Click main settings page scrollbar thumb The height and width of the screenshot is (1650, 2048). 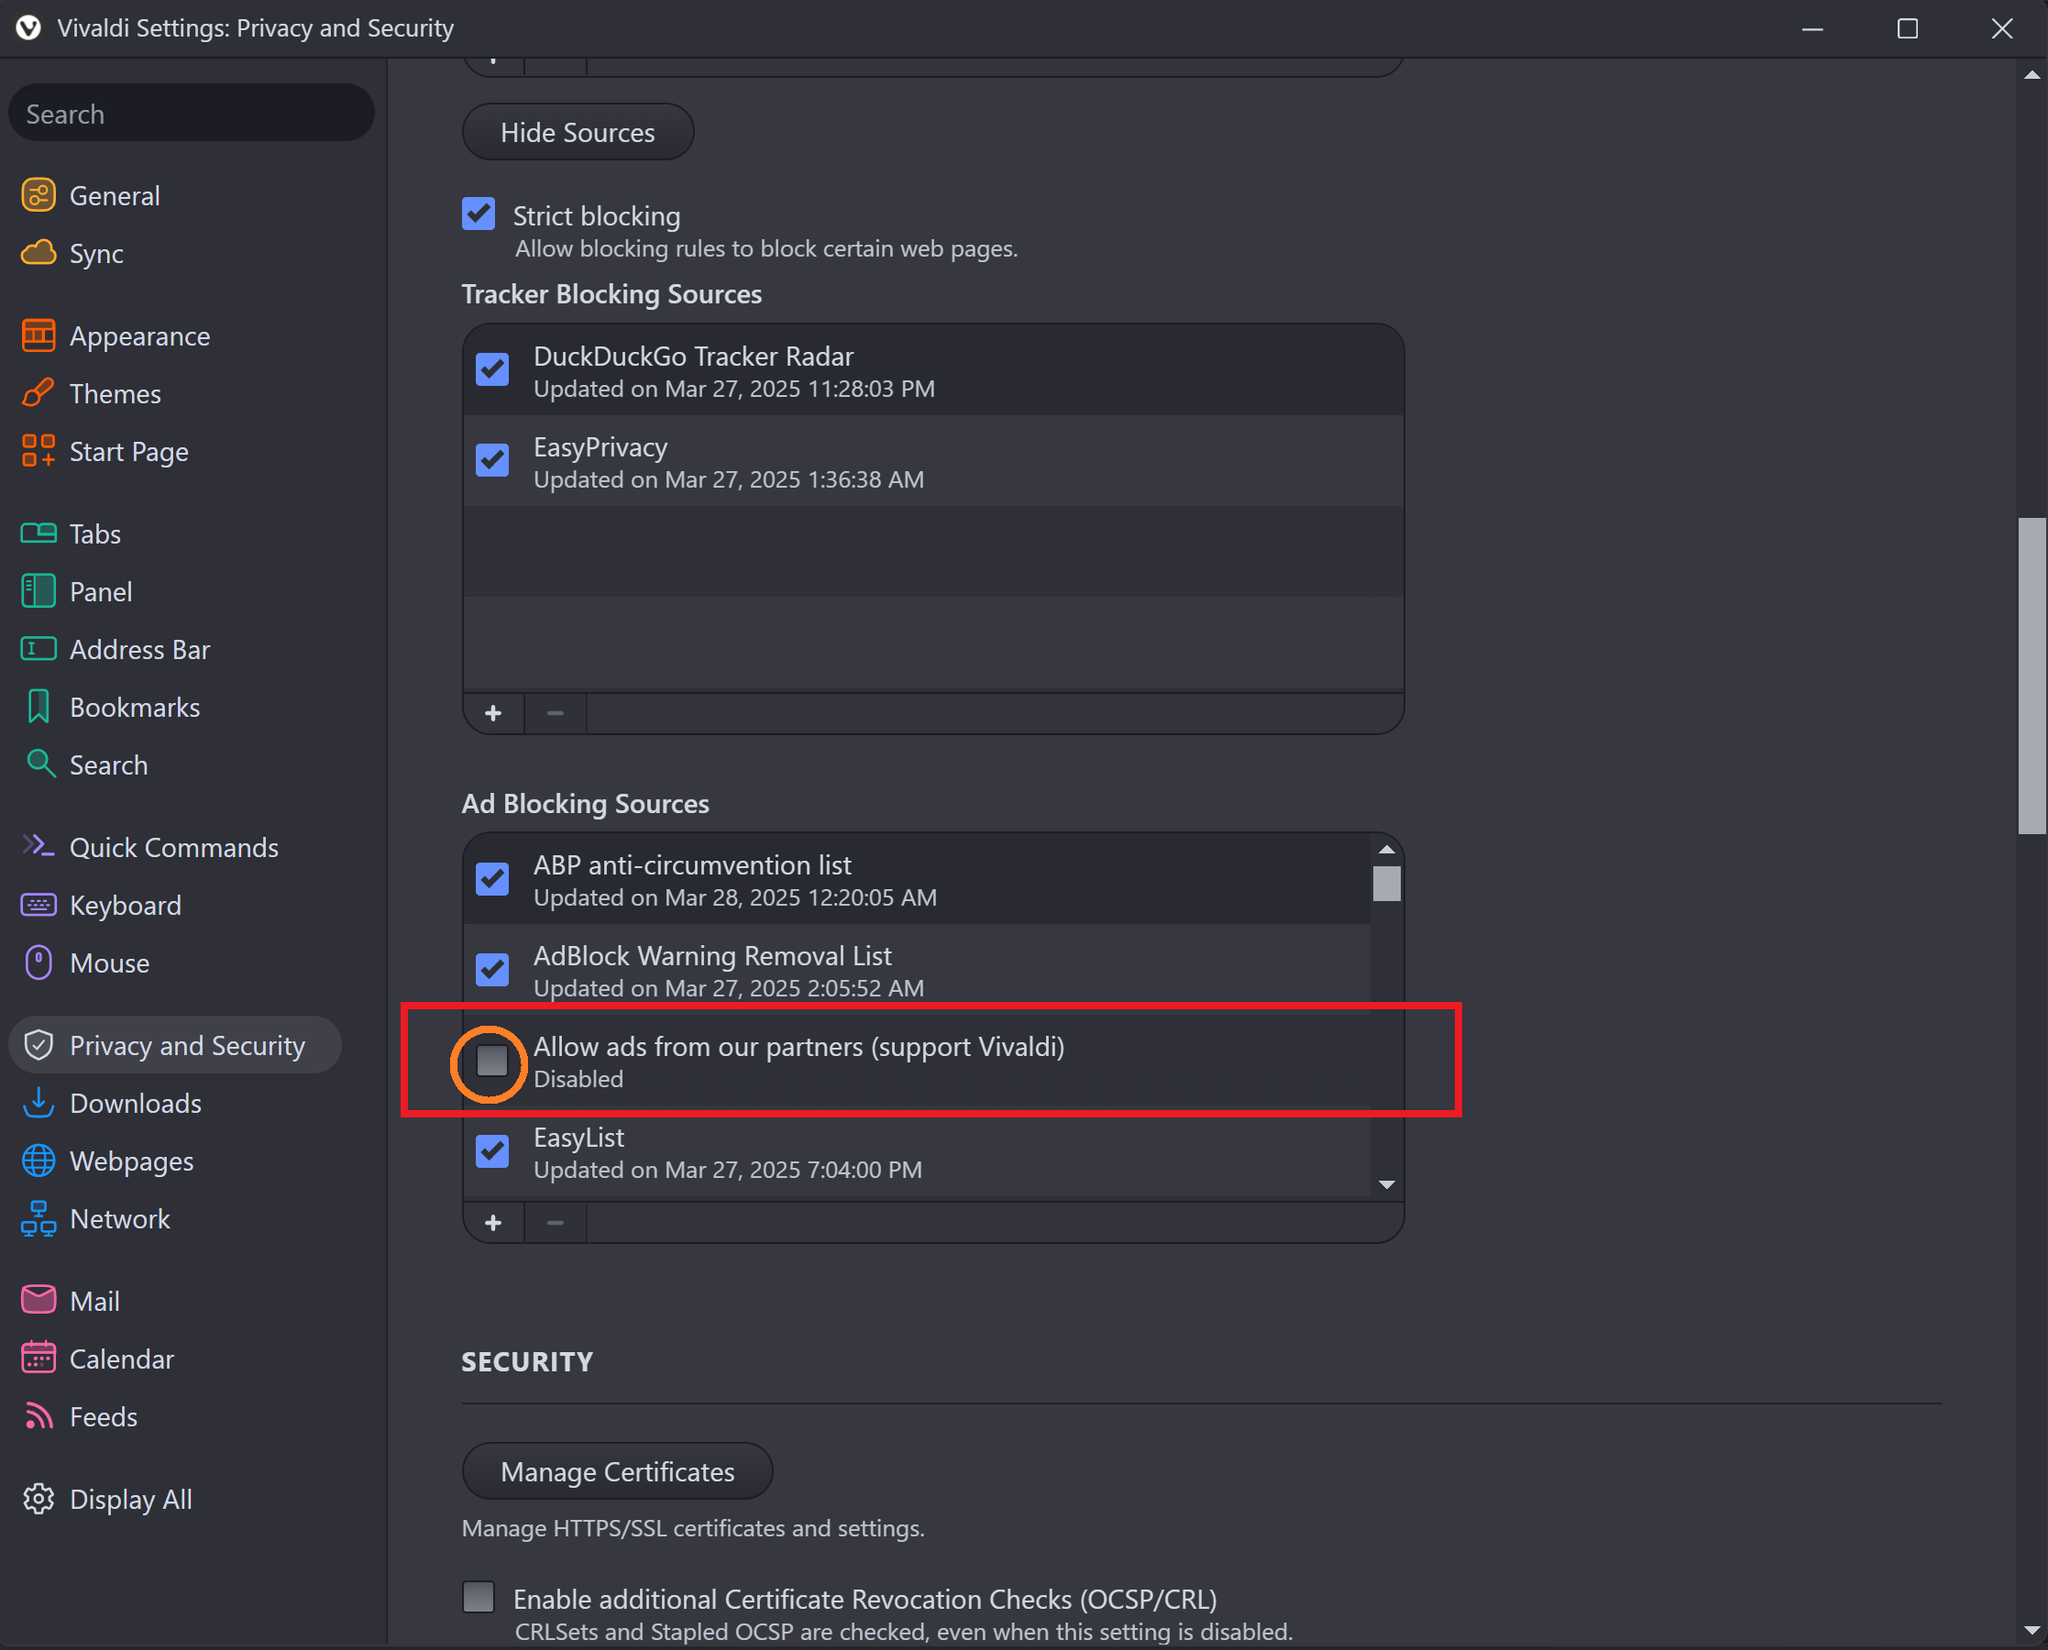2031,675
